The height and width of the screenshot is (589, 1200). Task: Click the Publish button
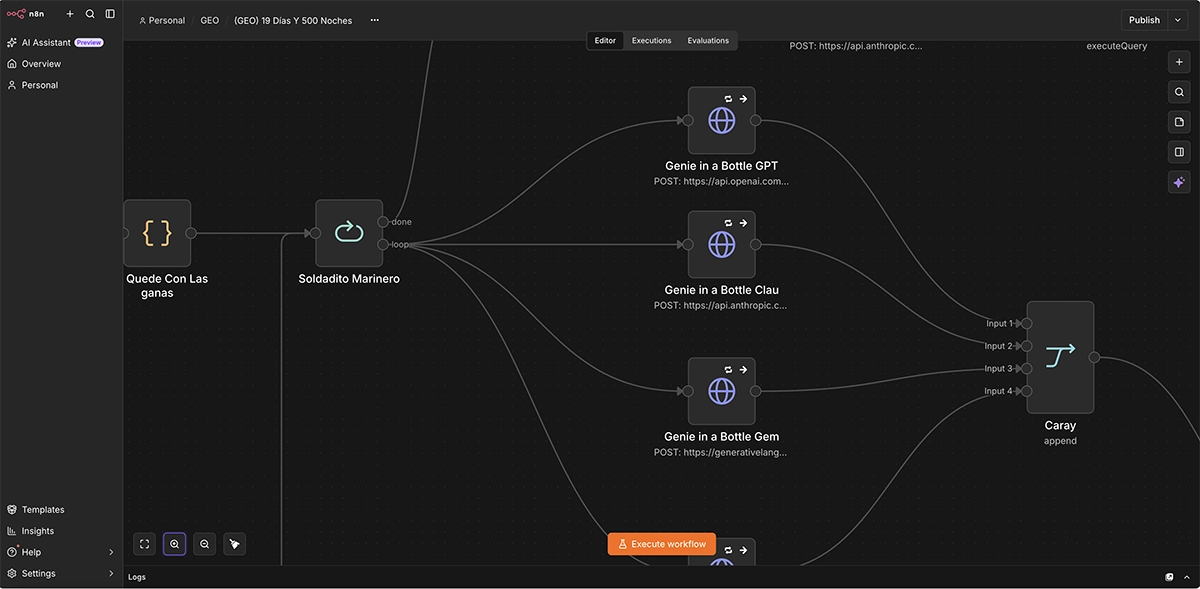click(1144, 20)
